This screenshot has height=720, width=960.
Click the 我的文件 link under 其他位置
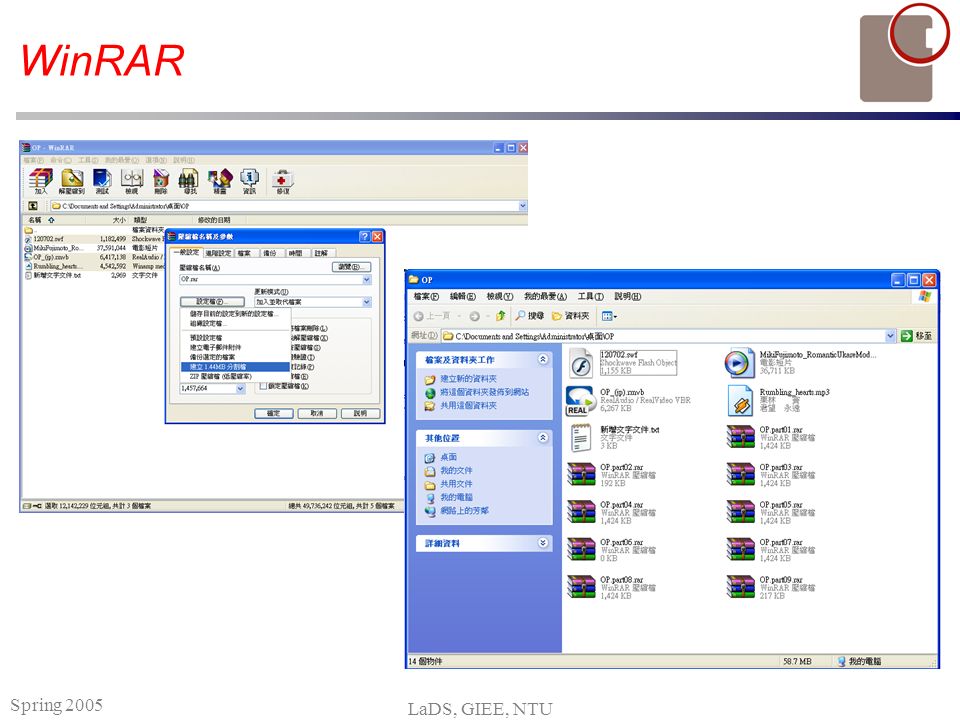(456, 470)
